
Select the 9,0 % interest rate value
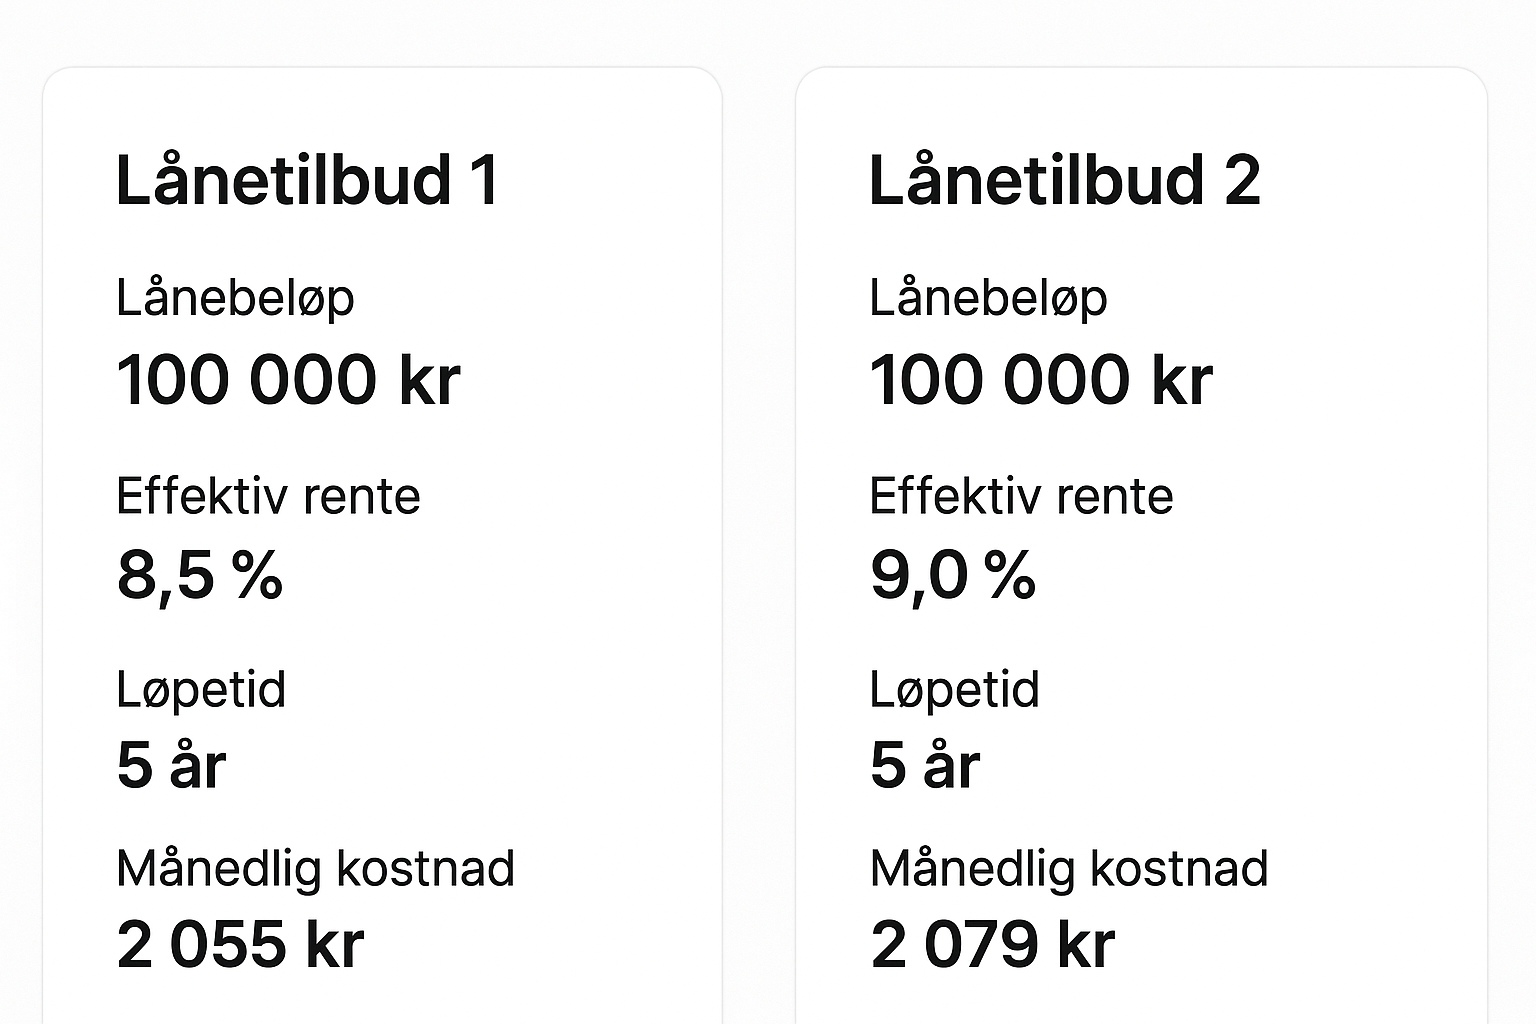click(x=953, y=576)
